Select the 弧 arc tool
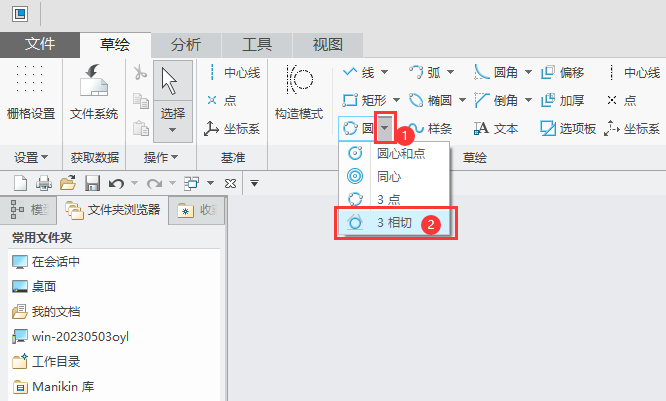 click(425, 72)
